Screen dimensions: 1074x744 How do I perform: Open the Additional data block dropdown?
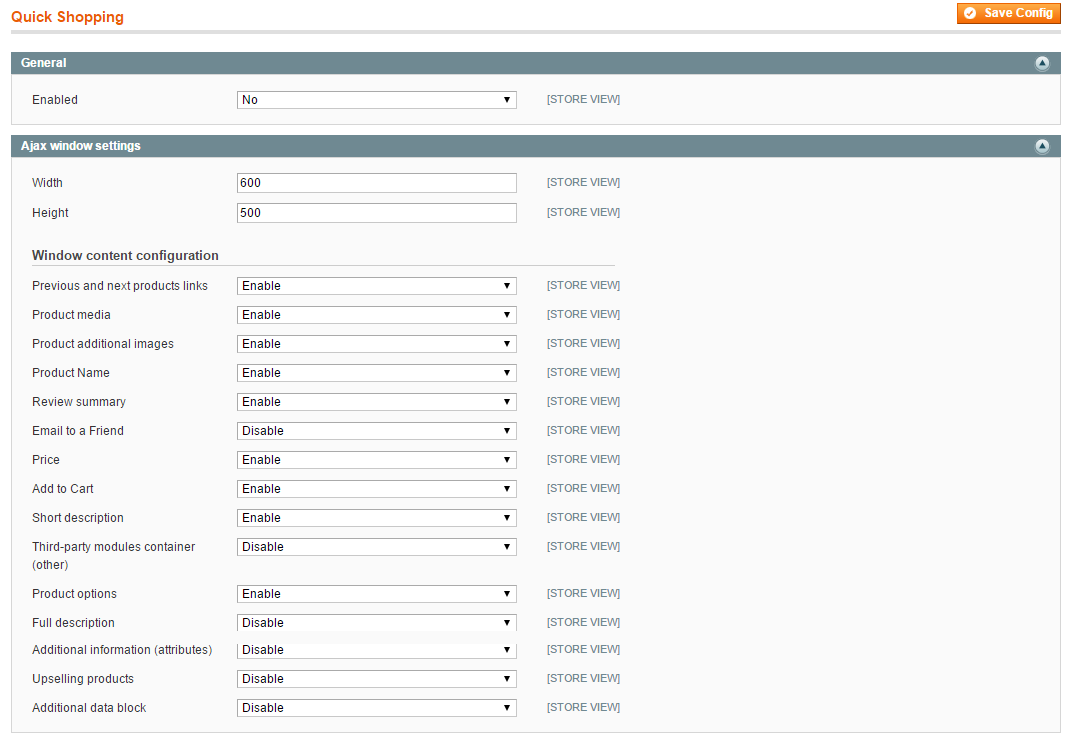377,708
